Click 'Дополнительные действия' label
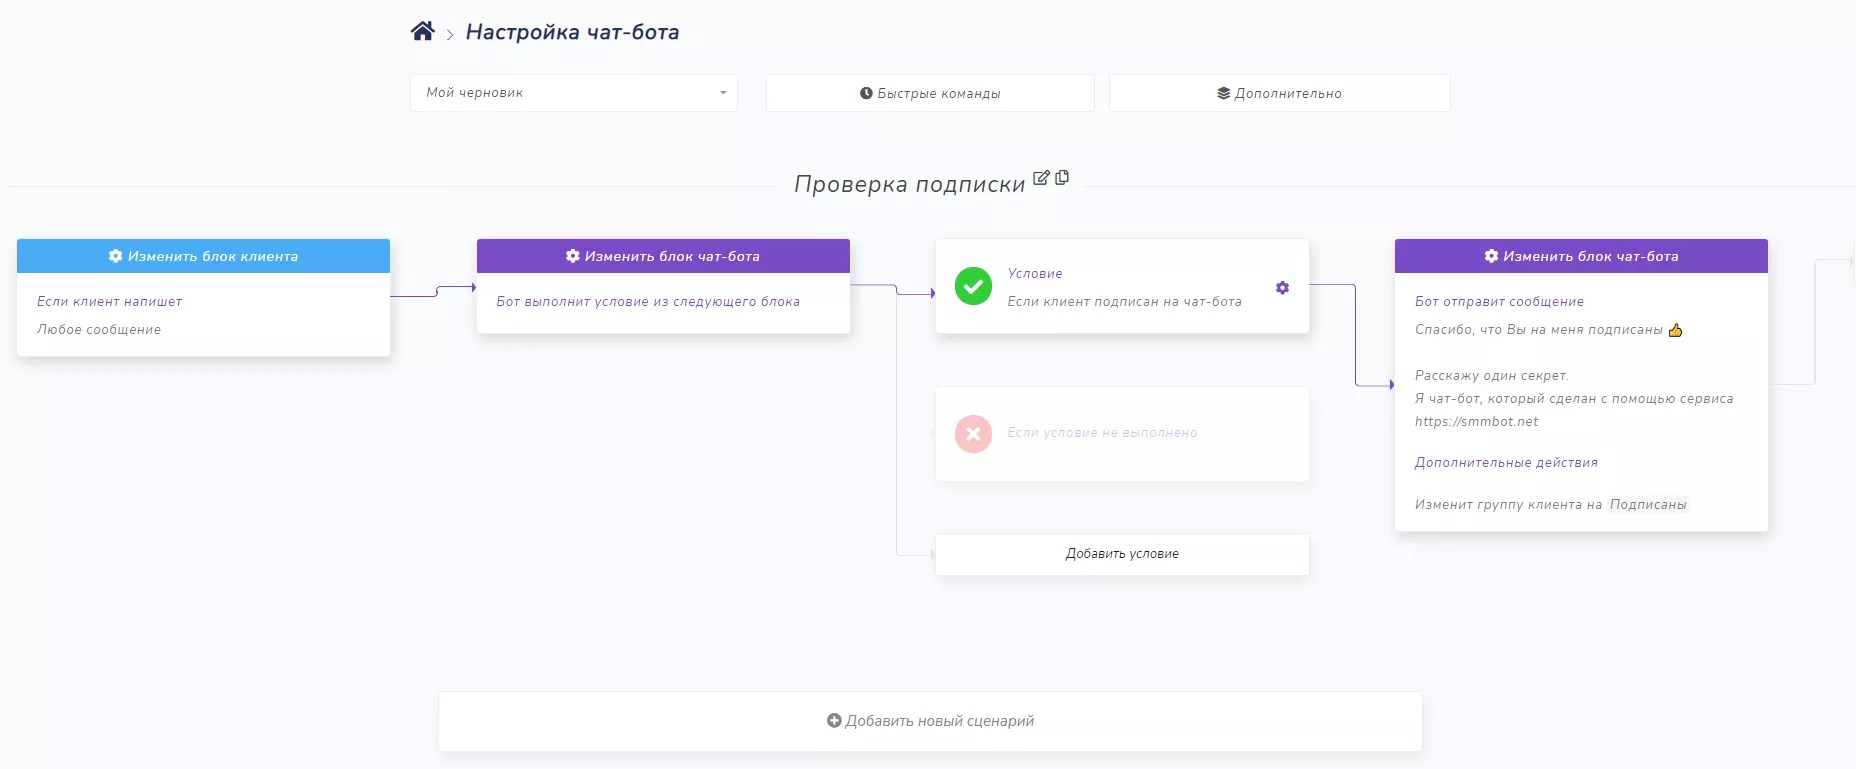The image size is (1856, 769). pyautogui.click(x=1506, y=462)
